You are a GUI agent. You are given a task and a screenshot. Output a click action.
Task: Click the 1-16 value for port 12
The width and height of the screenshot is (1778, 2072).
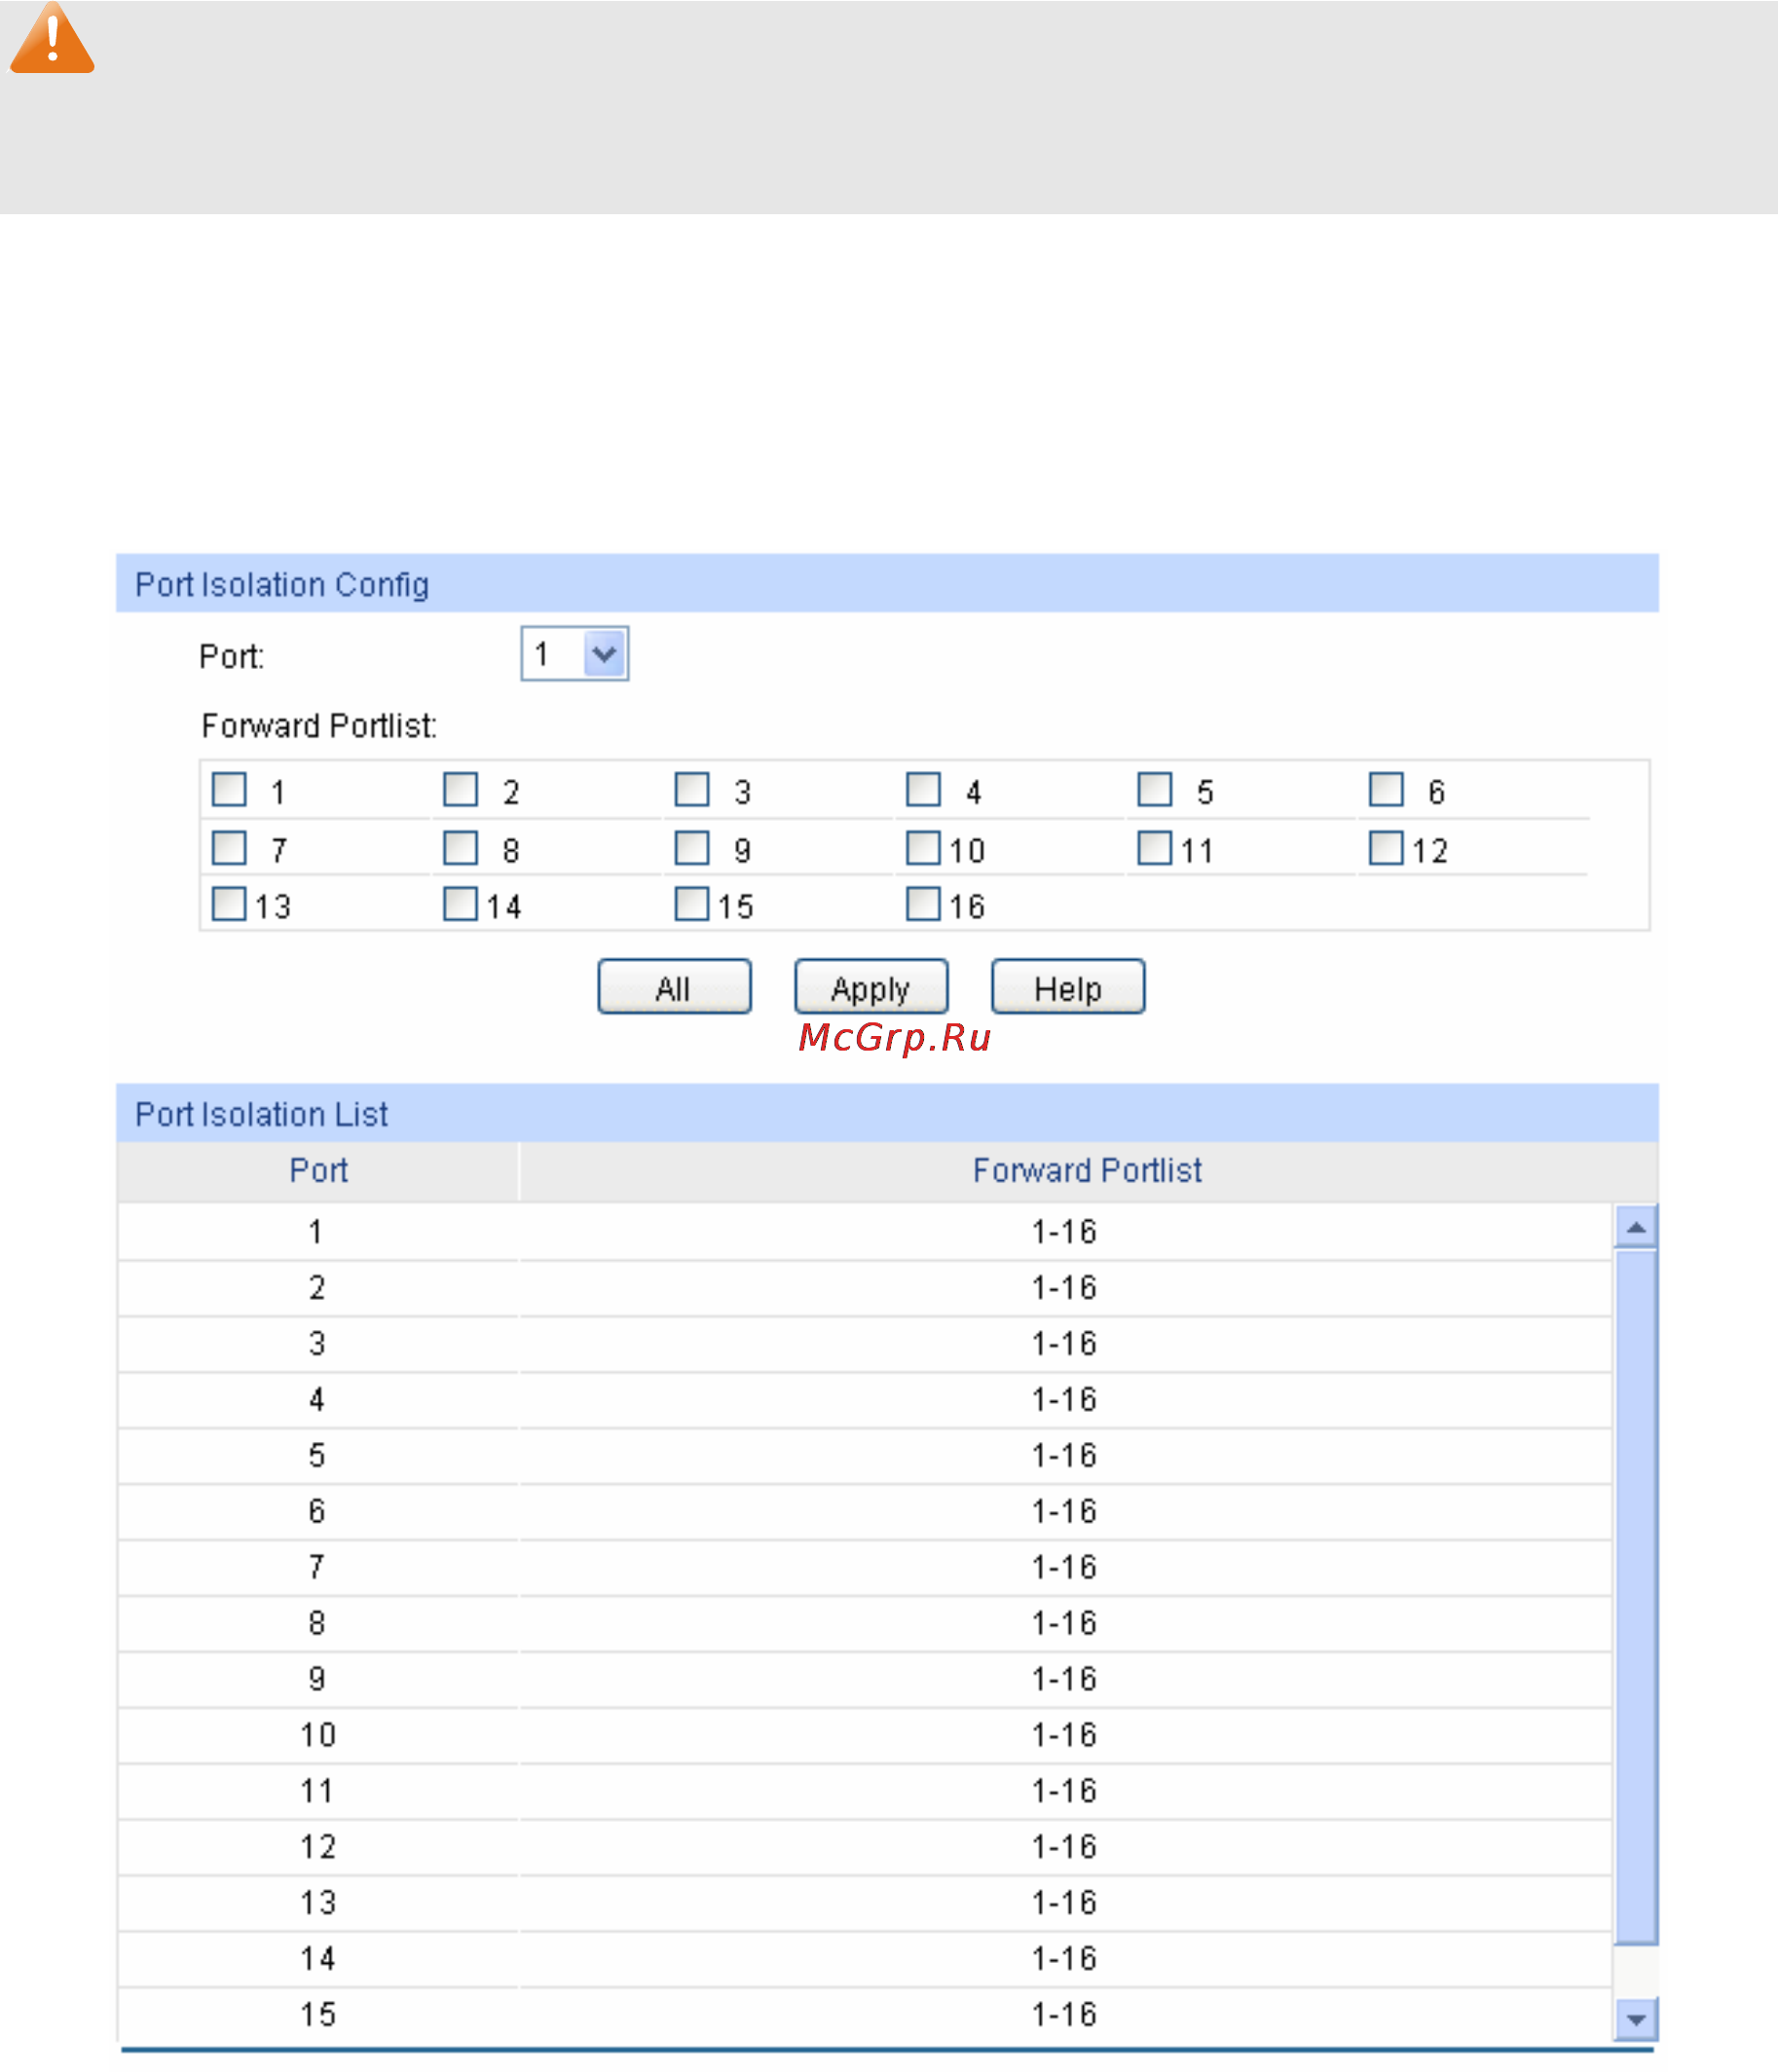[1065, 1848]
